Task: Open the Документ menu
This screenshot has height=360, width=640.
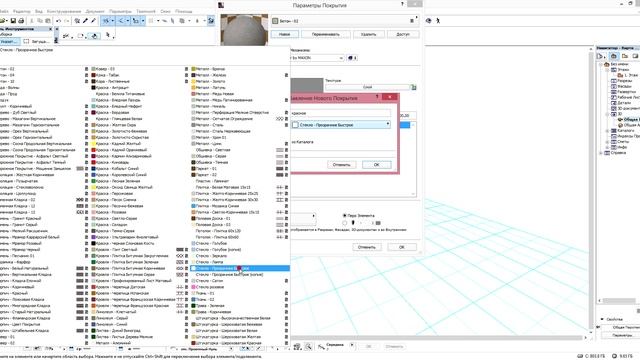Action: (x=95, y=11)
